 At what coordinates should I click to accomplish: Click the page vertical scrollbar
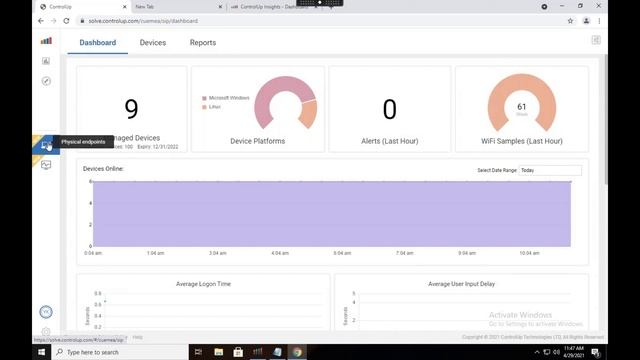[606, 119]
